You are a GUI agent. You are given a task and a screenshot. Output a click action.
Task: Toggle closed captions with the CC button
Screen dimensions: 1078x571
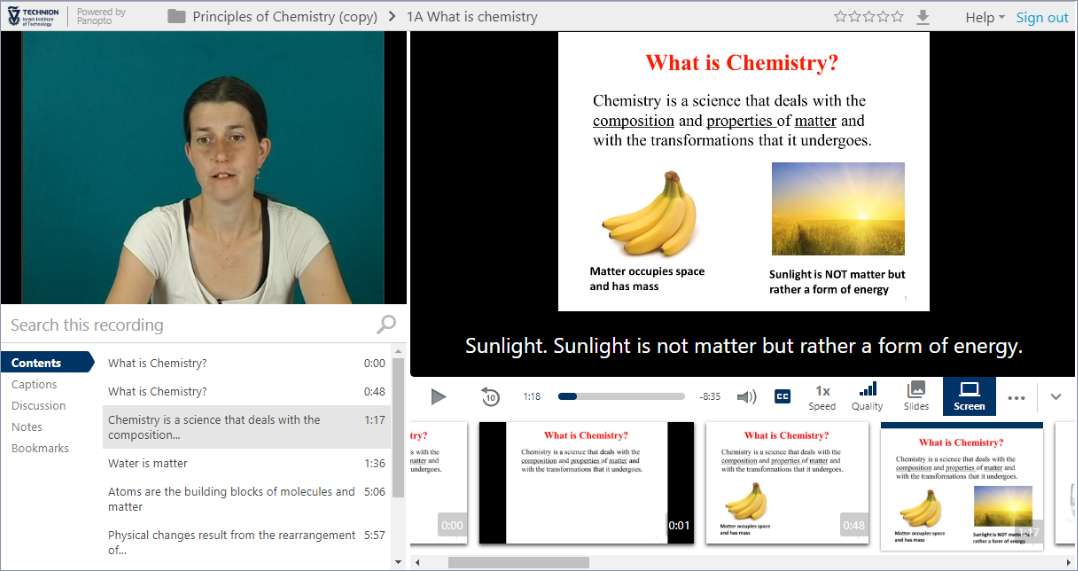(782, 396)
